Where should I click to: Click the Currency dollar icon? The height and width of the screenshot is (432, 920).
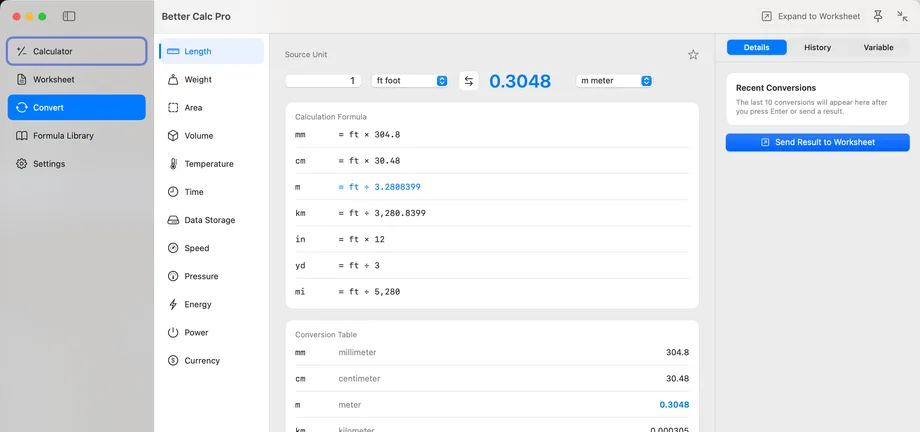click(x=173, y=360)
